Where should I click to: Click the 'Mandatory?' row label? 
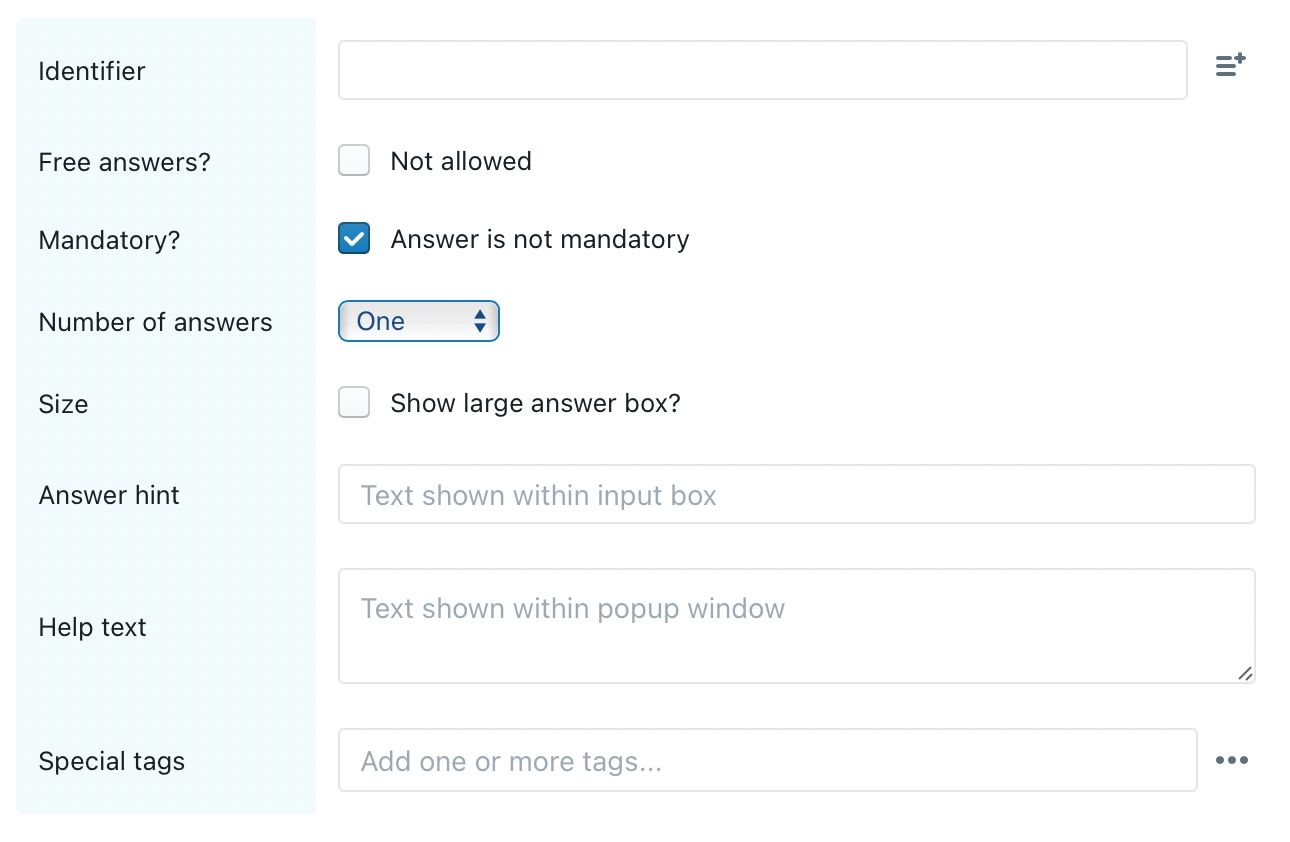pyautogui.click(x=110, y=241)
